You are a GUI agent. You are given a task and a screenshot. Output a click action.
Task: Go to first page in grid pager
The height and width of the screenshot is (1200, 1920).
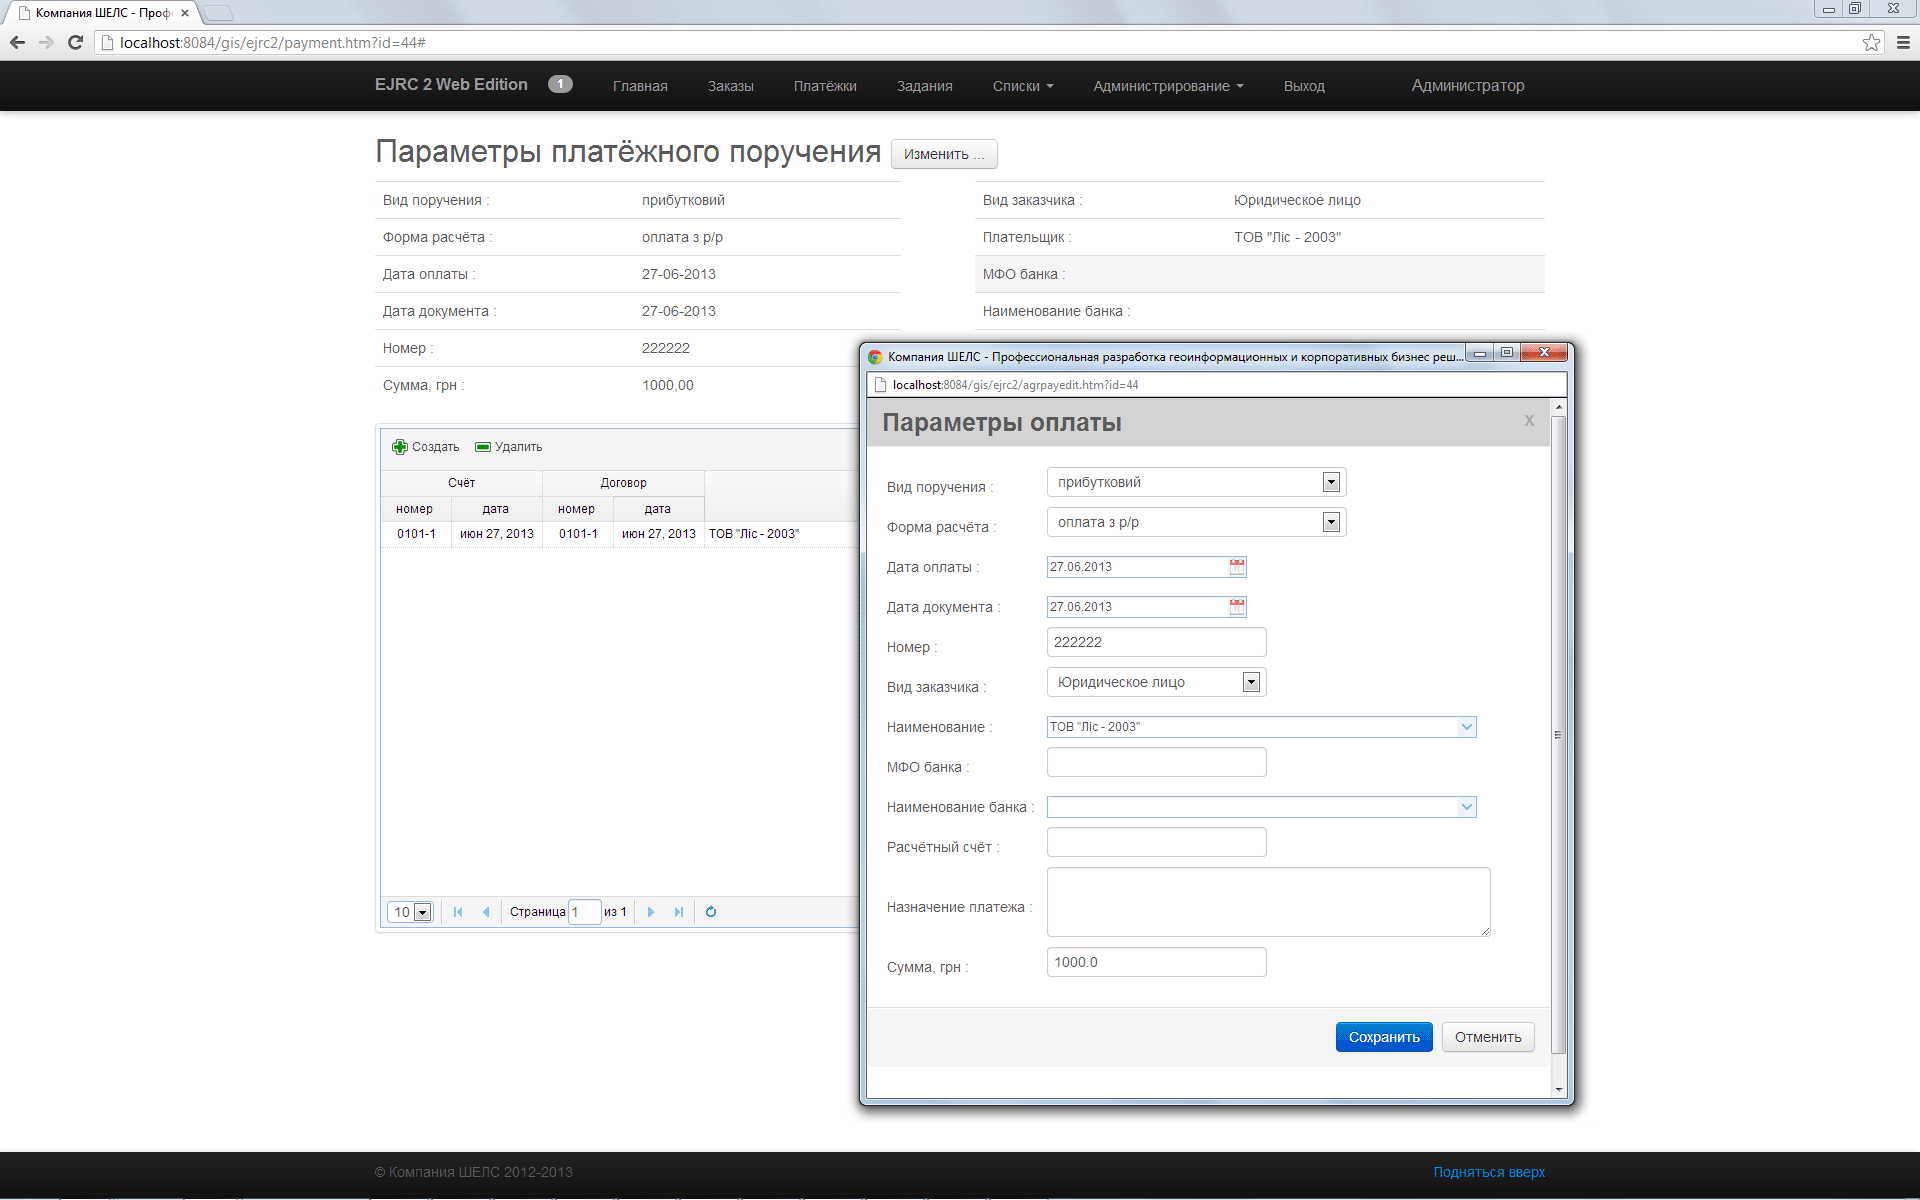(458, 912)
